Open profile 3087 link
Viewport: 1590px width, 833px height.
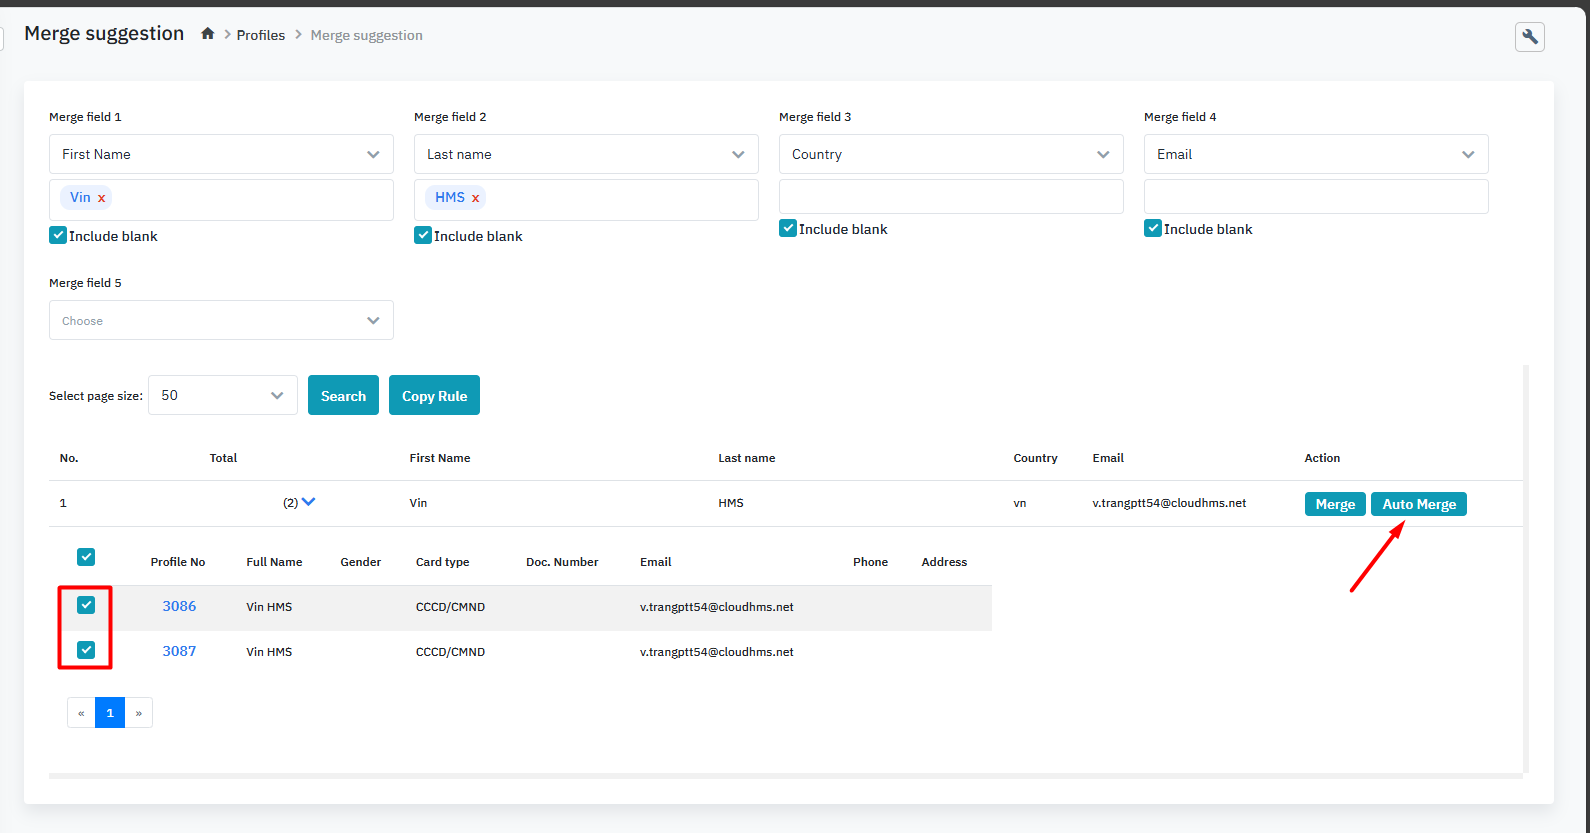point(179,651)
